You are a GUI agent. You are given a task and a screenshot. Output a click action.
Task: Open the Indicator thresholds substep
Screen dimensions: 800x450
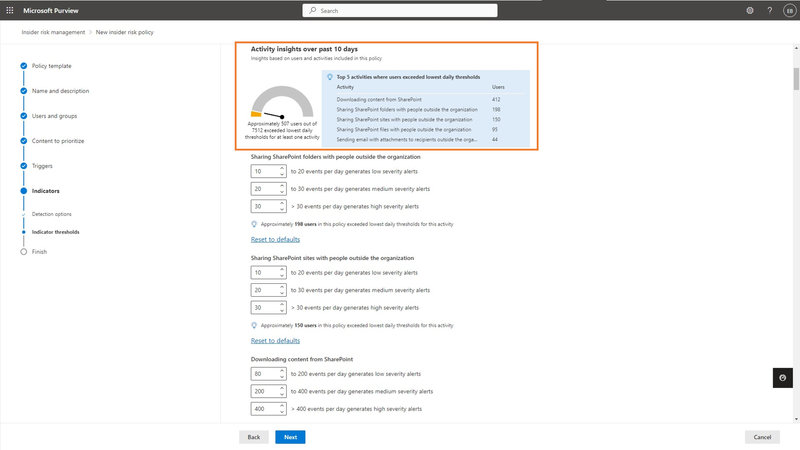55,232
